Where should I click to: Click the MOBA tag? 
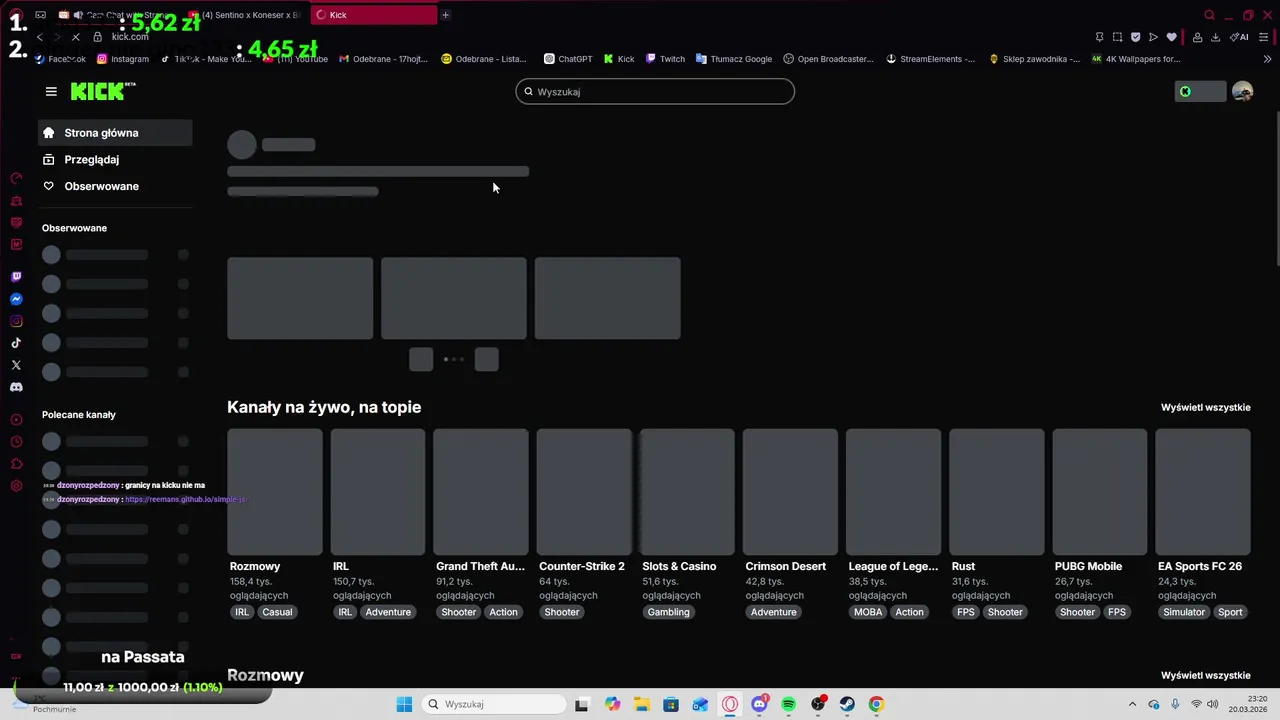[x=868, y=612]
